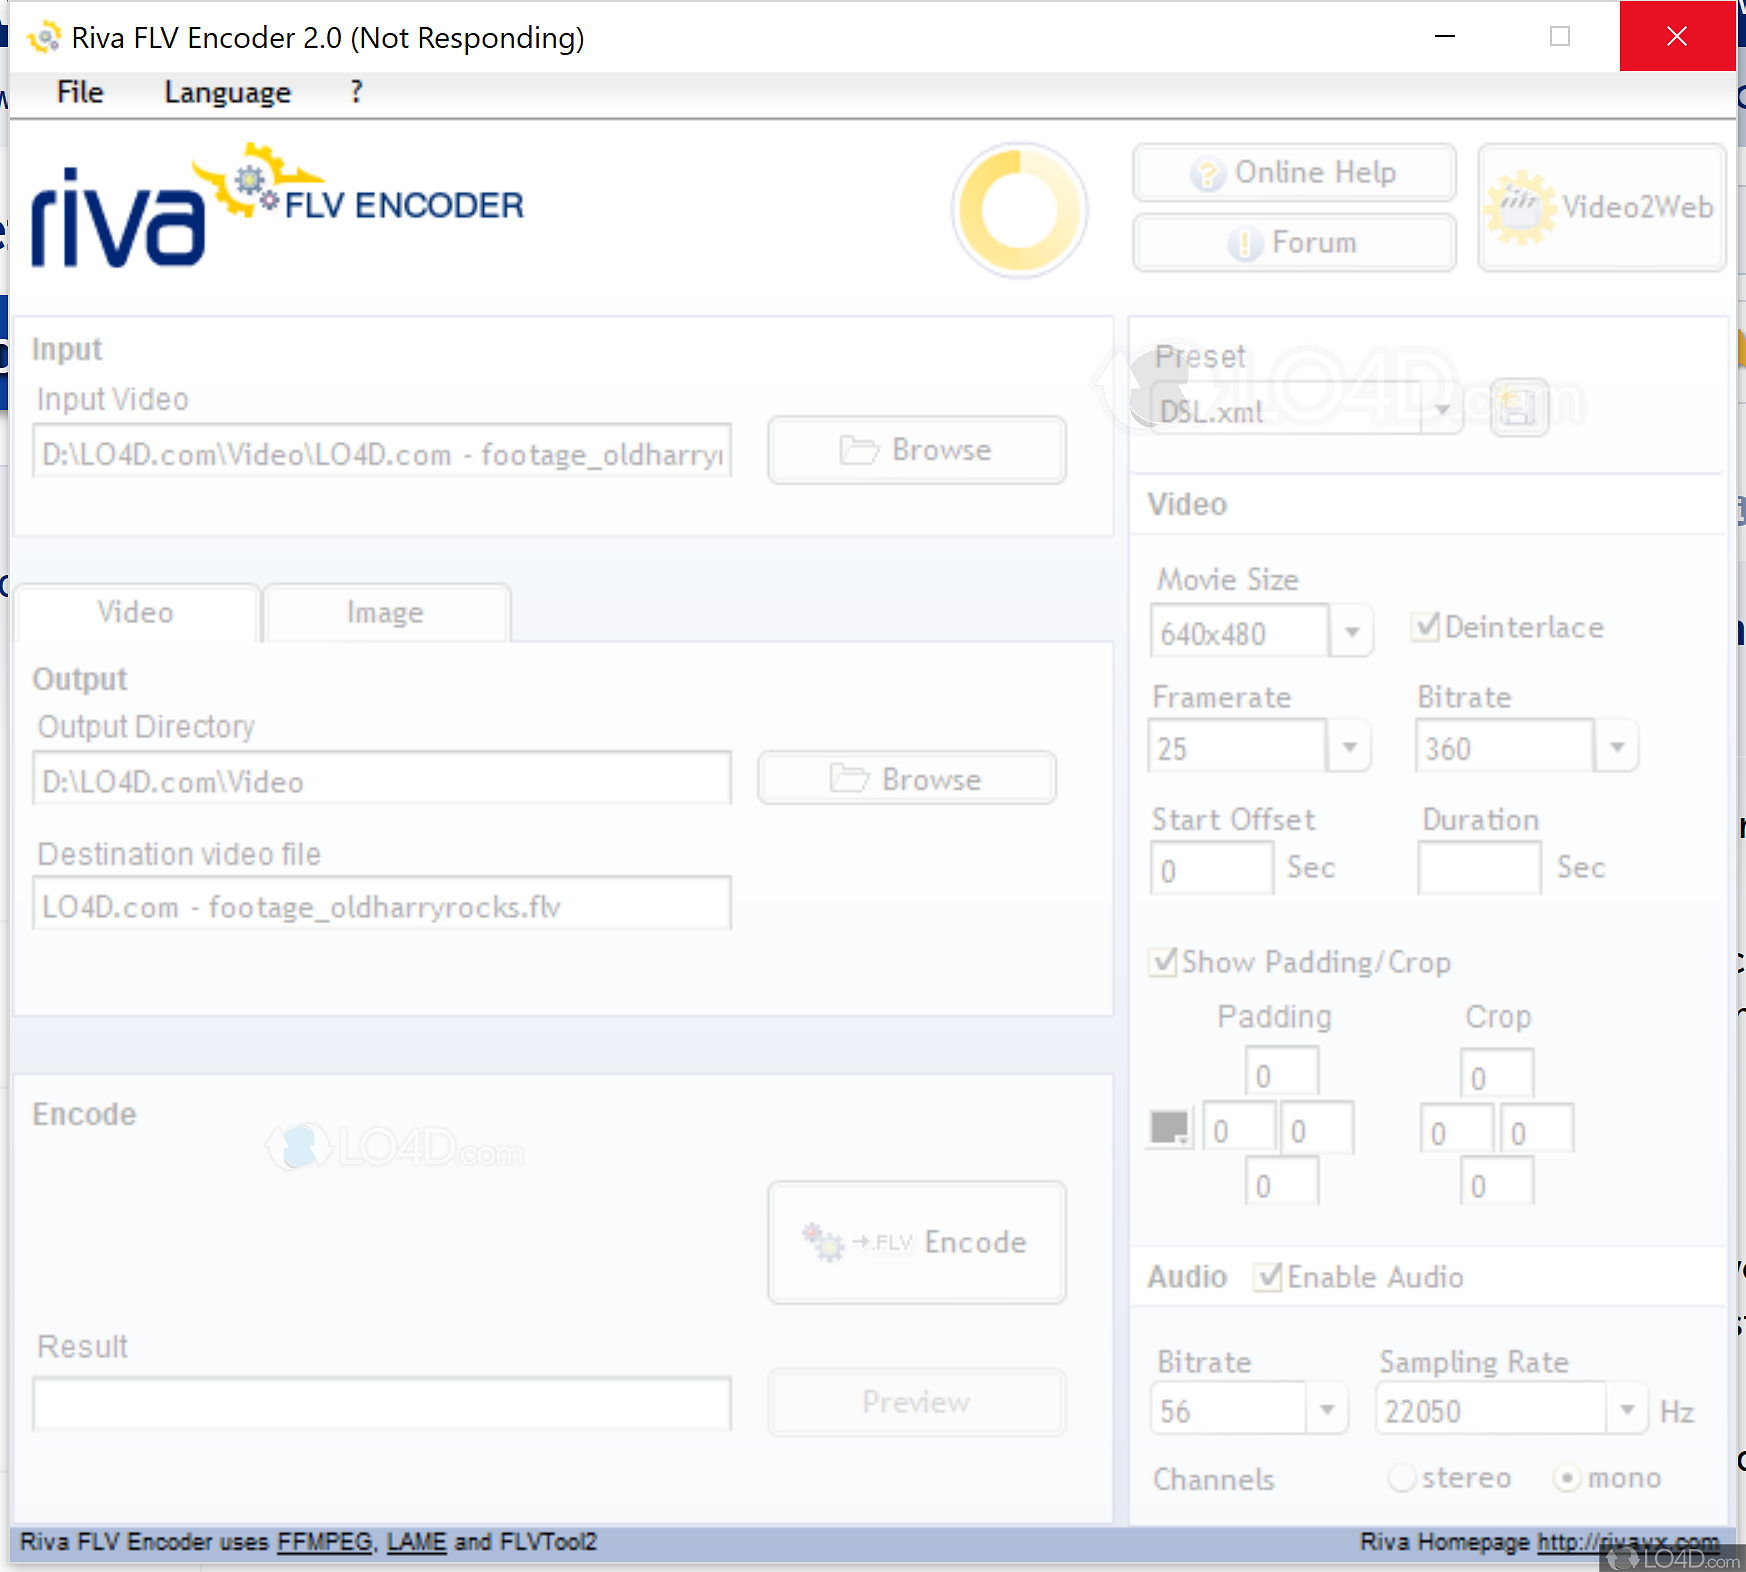The width and height of the screenshot is (1746, 1572).
Task: Open the Language menu
Action: tap(227, 92)
